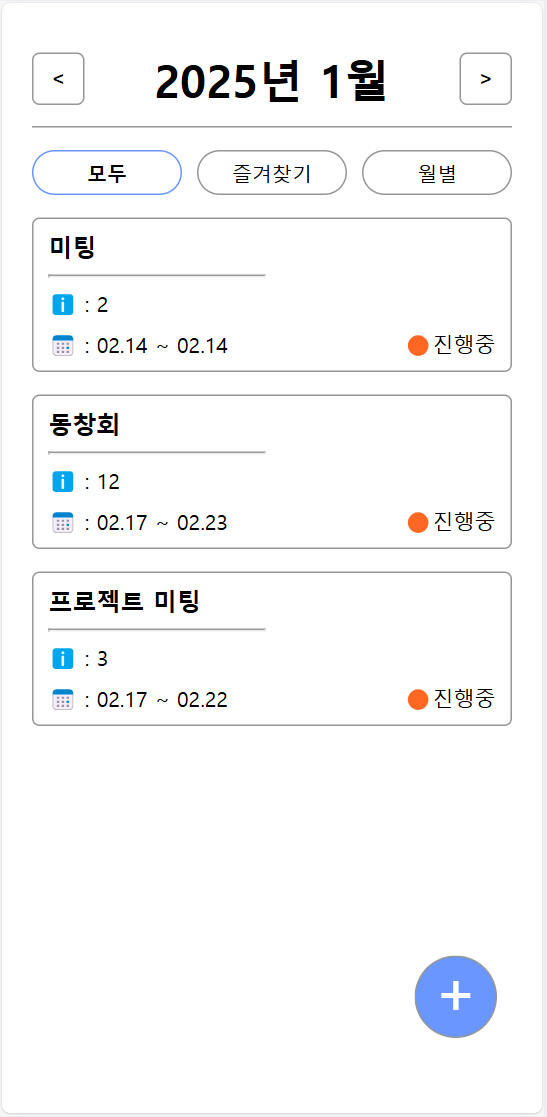
Task: Click the orange status dot in 미팅 card
Action: point(418,346)
